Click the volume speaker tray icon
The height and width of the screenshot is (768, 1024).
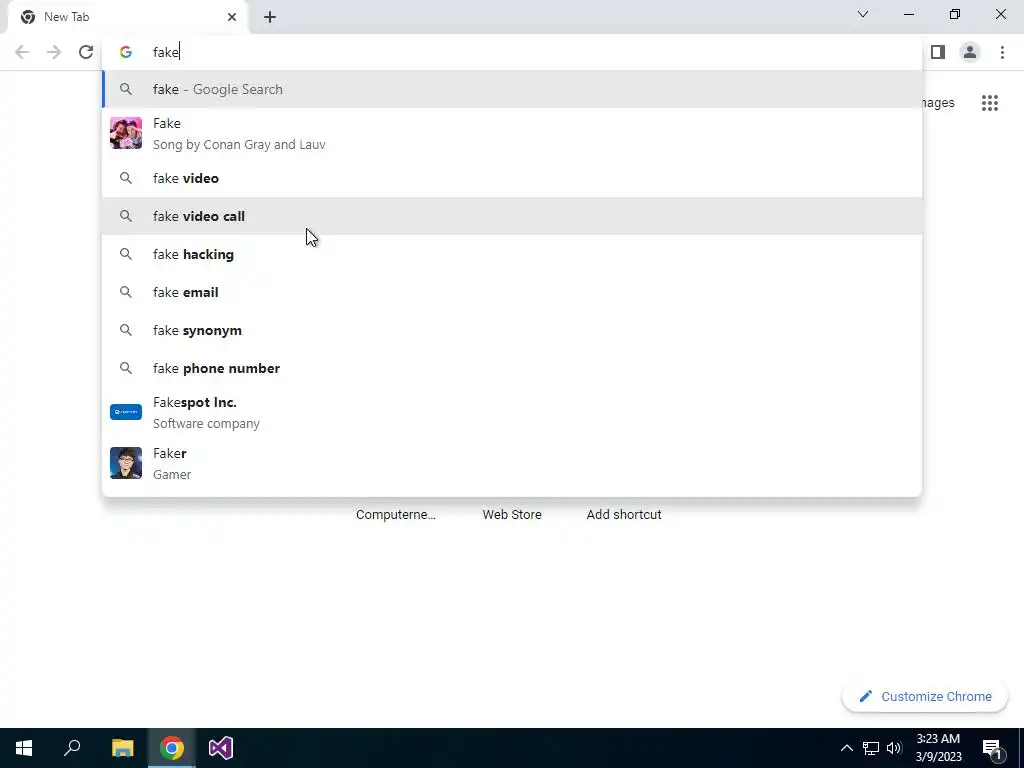894,748
